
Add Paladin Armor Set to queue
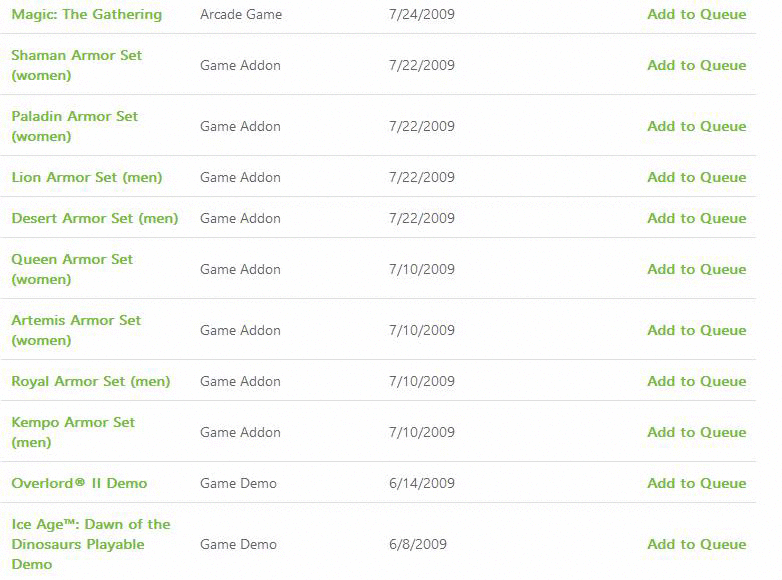[x=697, y=126]
